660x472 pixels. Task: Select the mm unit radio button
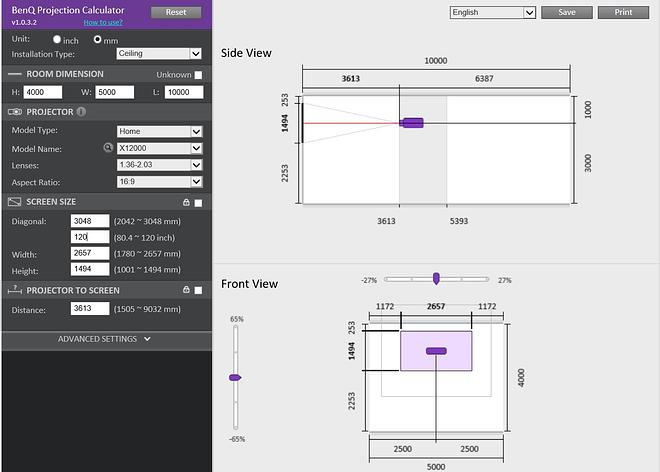[x=98, y=39]
